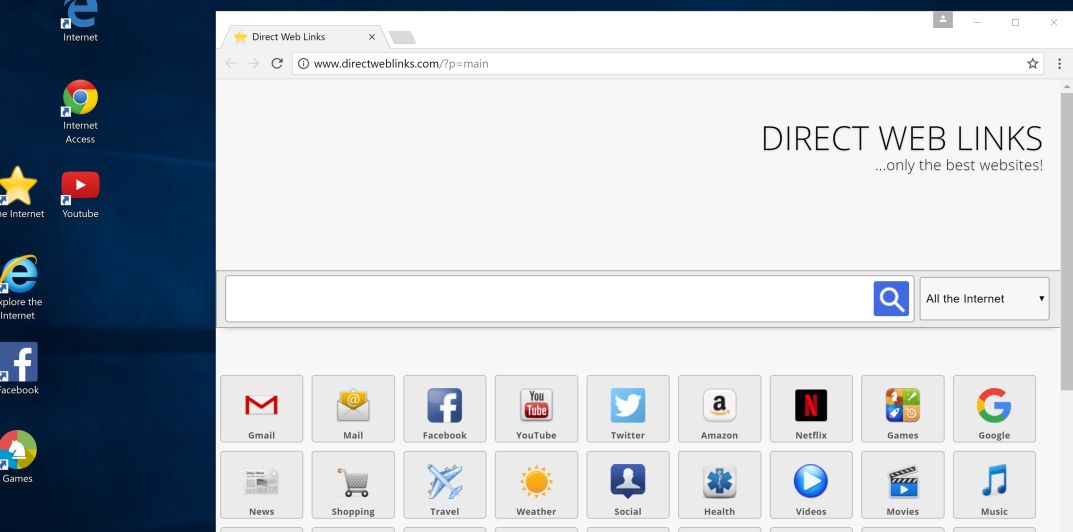Close the Direct Web Links tab
The width and height of the screenshot is (1073, 532).
(372, 37)
